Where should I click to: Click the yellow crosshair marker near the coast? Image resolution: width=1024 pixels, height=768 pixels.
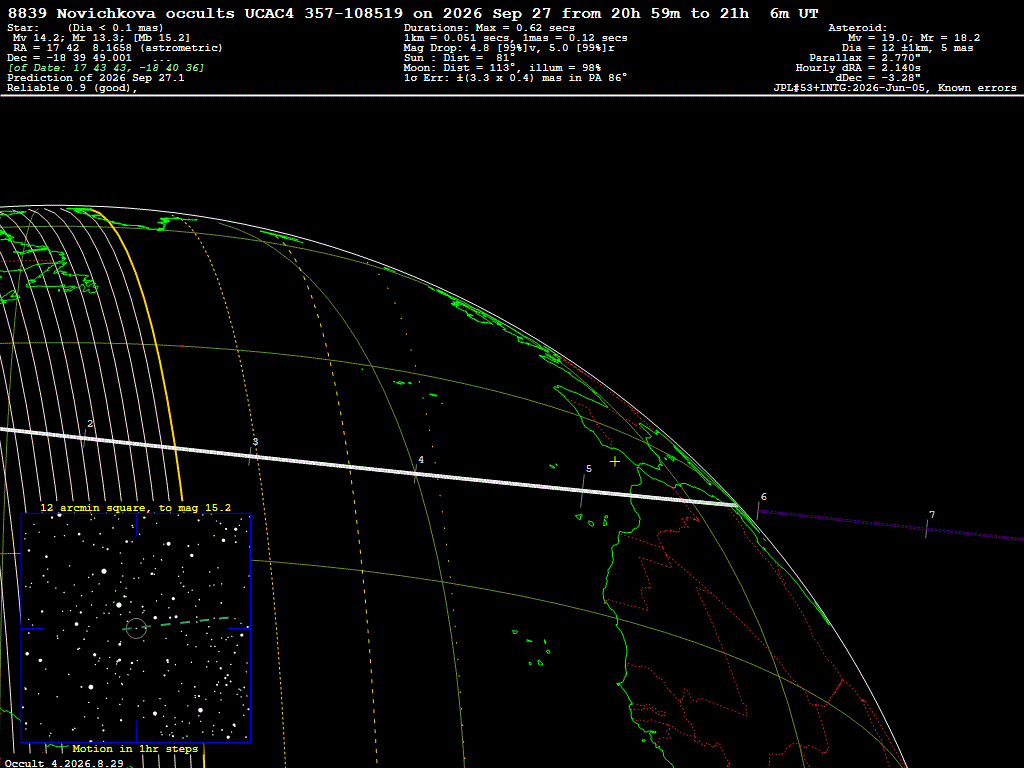615,462
